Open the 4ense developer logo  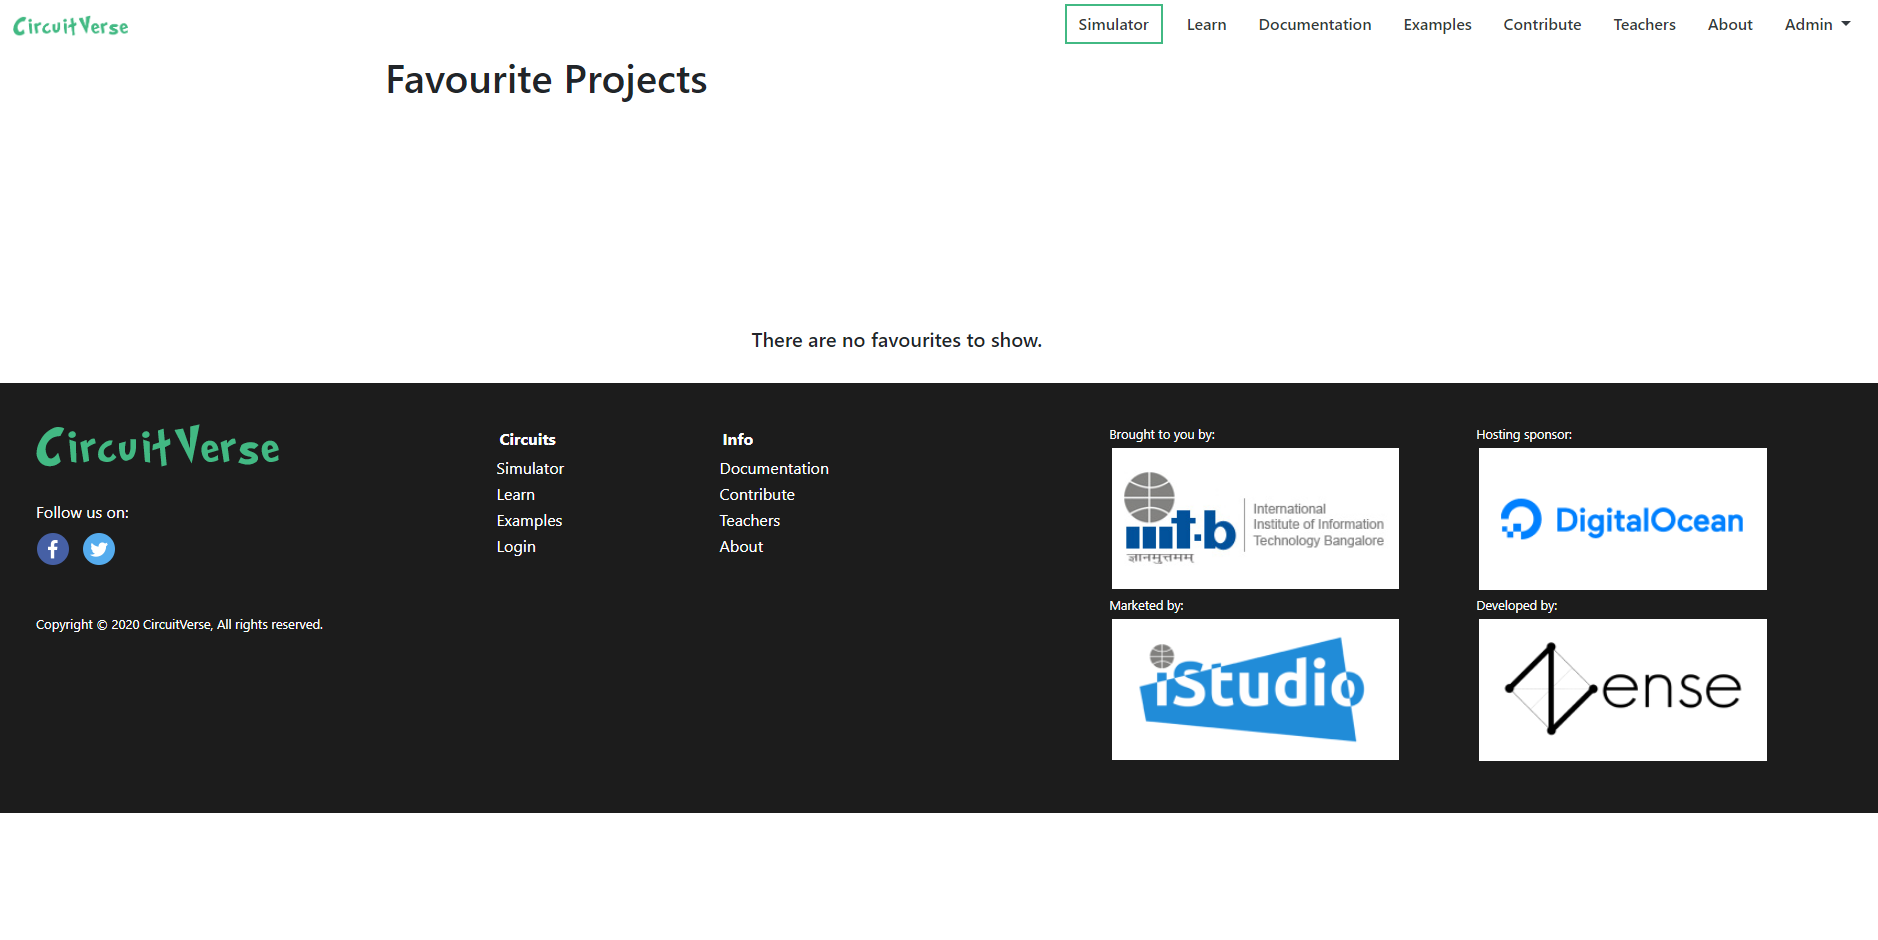1622,690
